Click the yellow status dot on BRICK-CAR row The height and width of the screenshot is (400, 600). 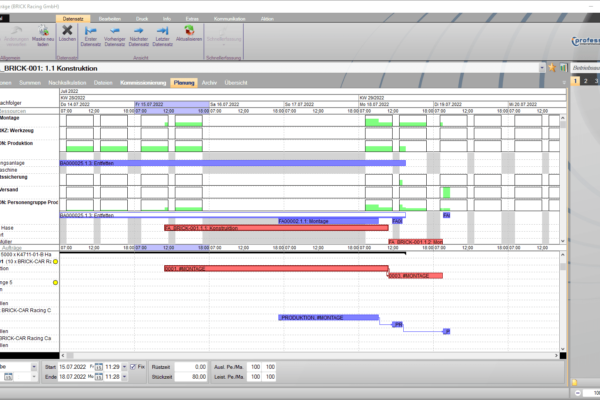[x=55, y=261]
